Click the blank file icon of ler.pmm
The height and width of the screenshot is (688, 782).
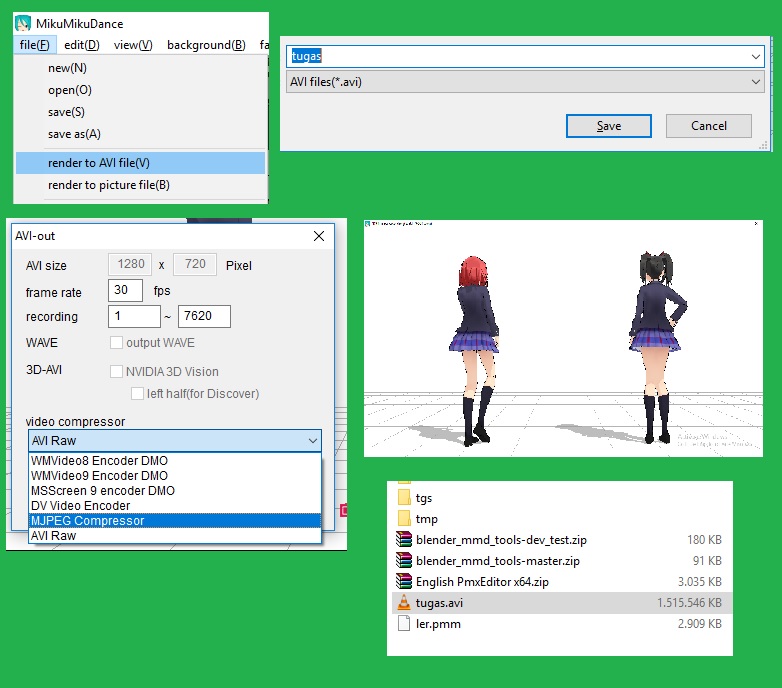(404, 623)
